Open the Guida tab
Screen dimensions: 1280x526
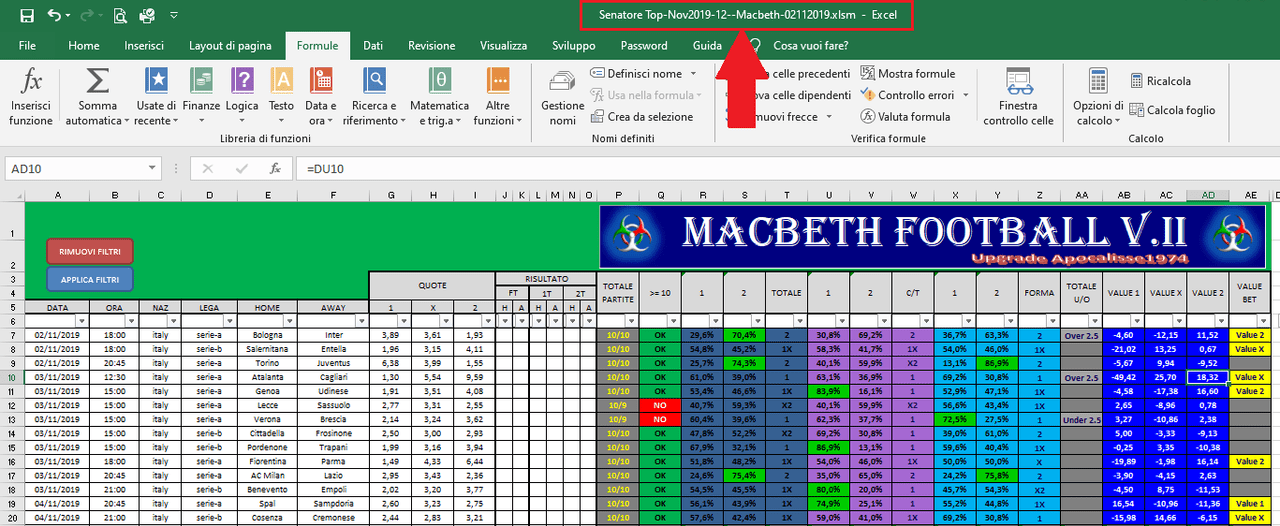coord(707,45)
